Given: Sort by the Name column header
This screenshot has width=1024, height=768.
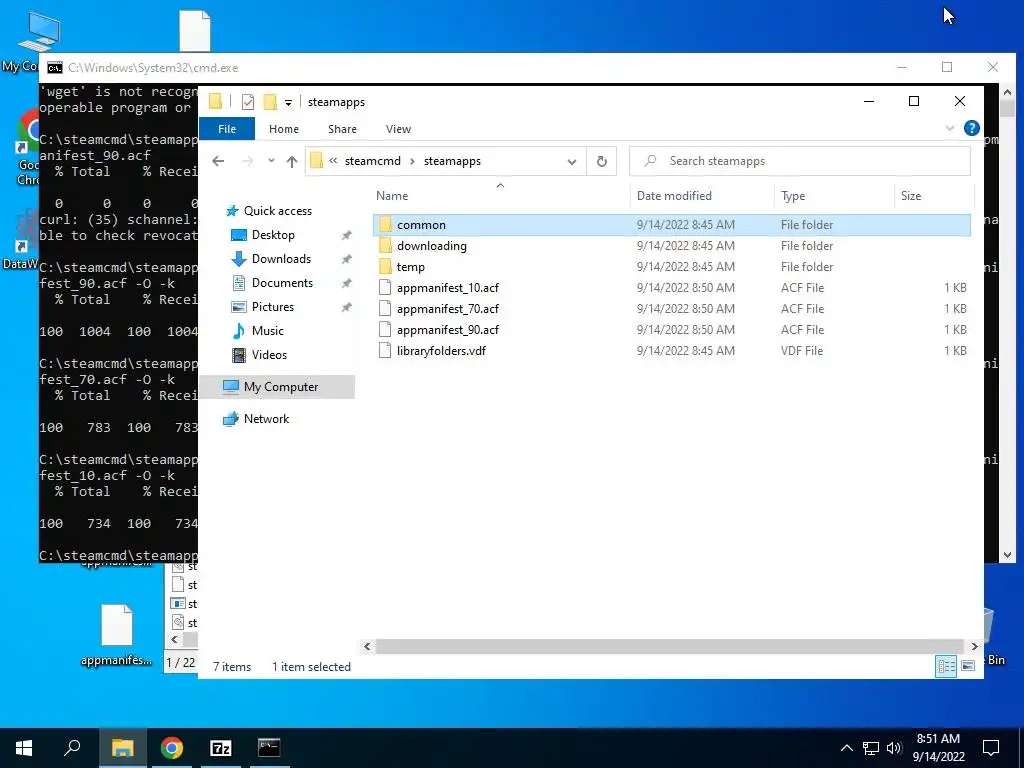Looking at the screenshot, I should click(x=392, y=195).
